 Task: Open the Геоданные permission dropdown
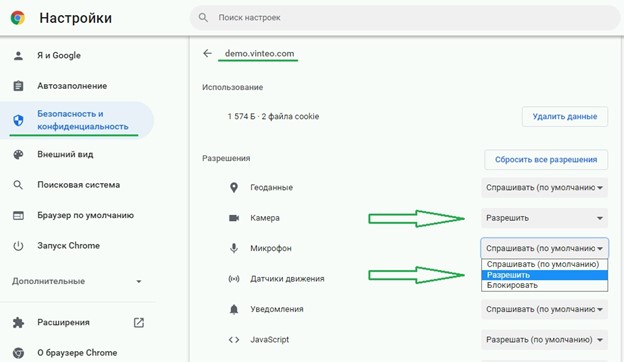point(544,187)
